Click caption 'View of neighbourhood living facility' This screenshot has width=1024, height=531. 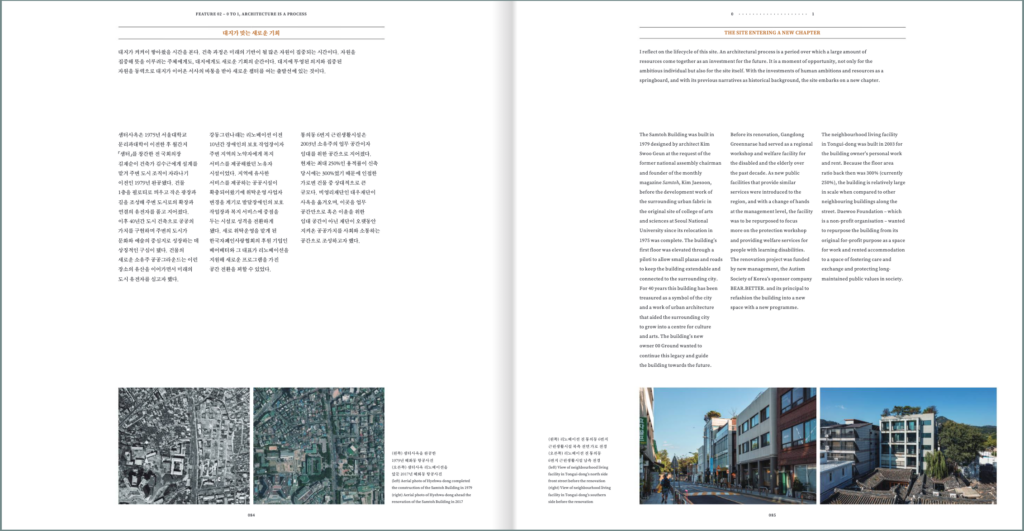[x=580, y=484]
